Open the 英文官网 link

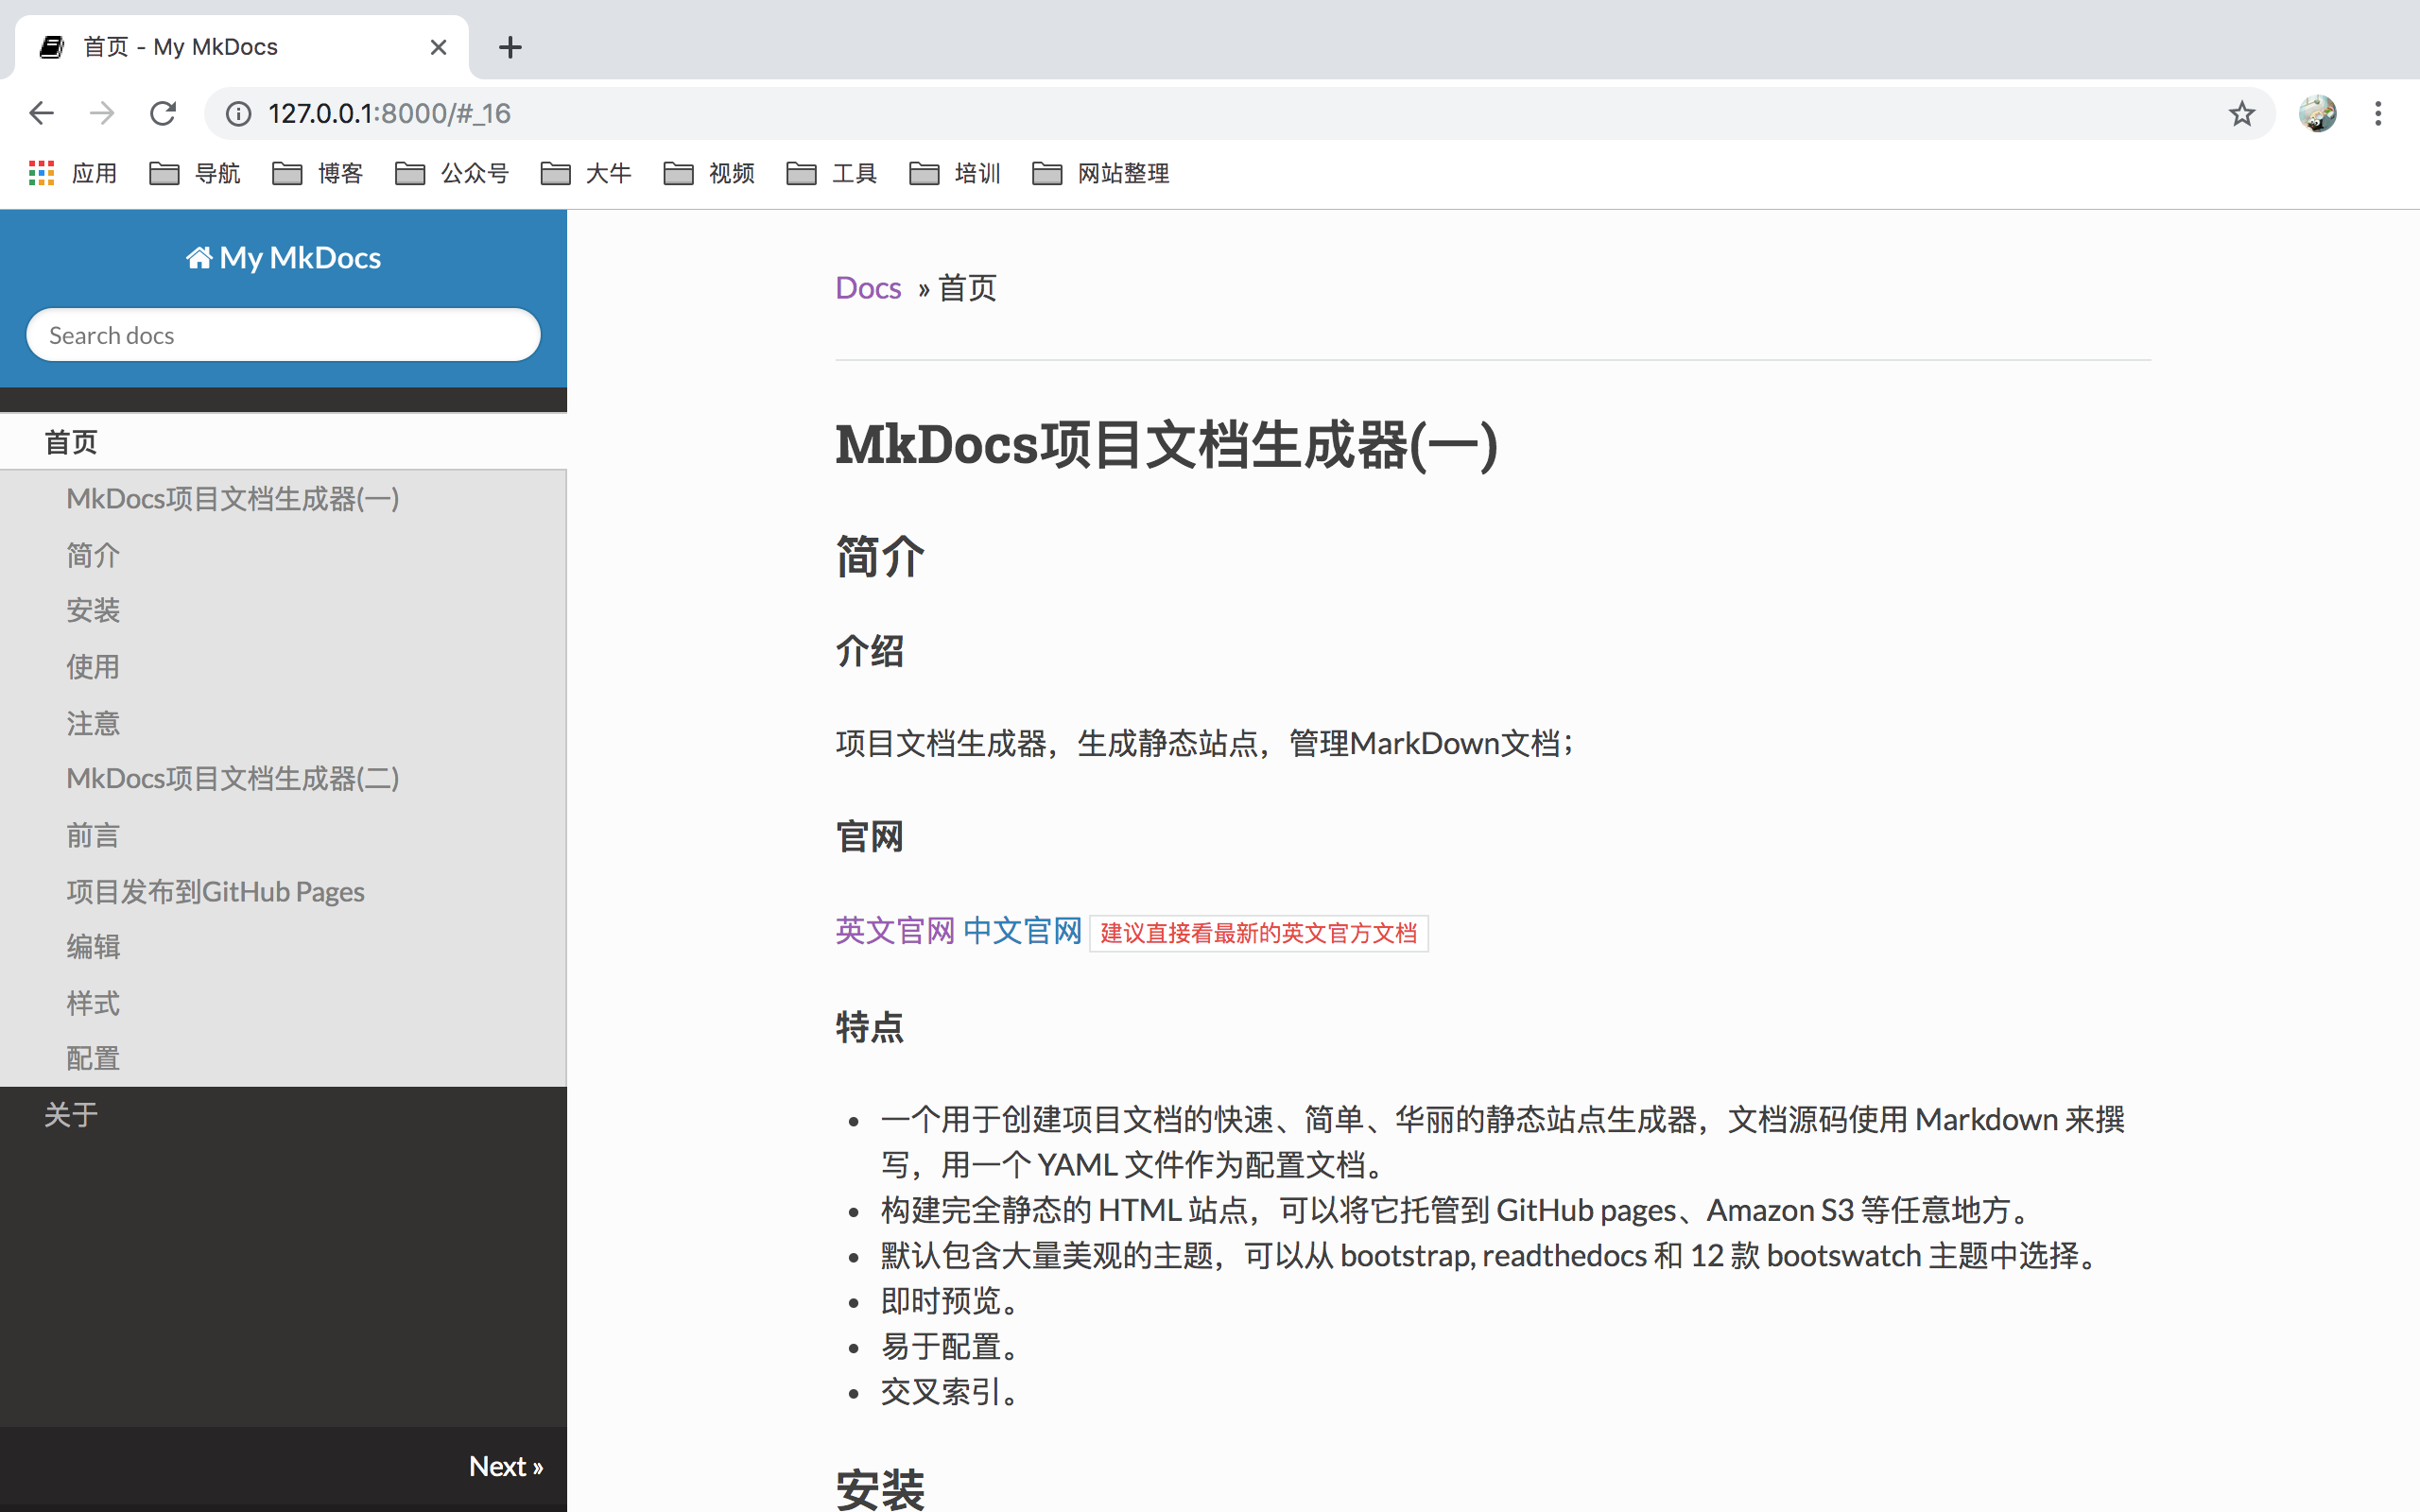pos(894,930)
